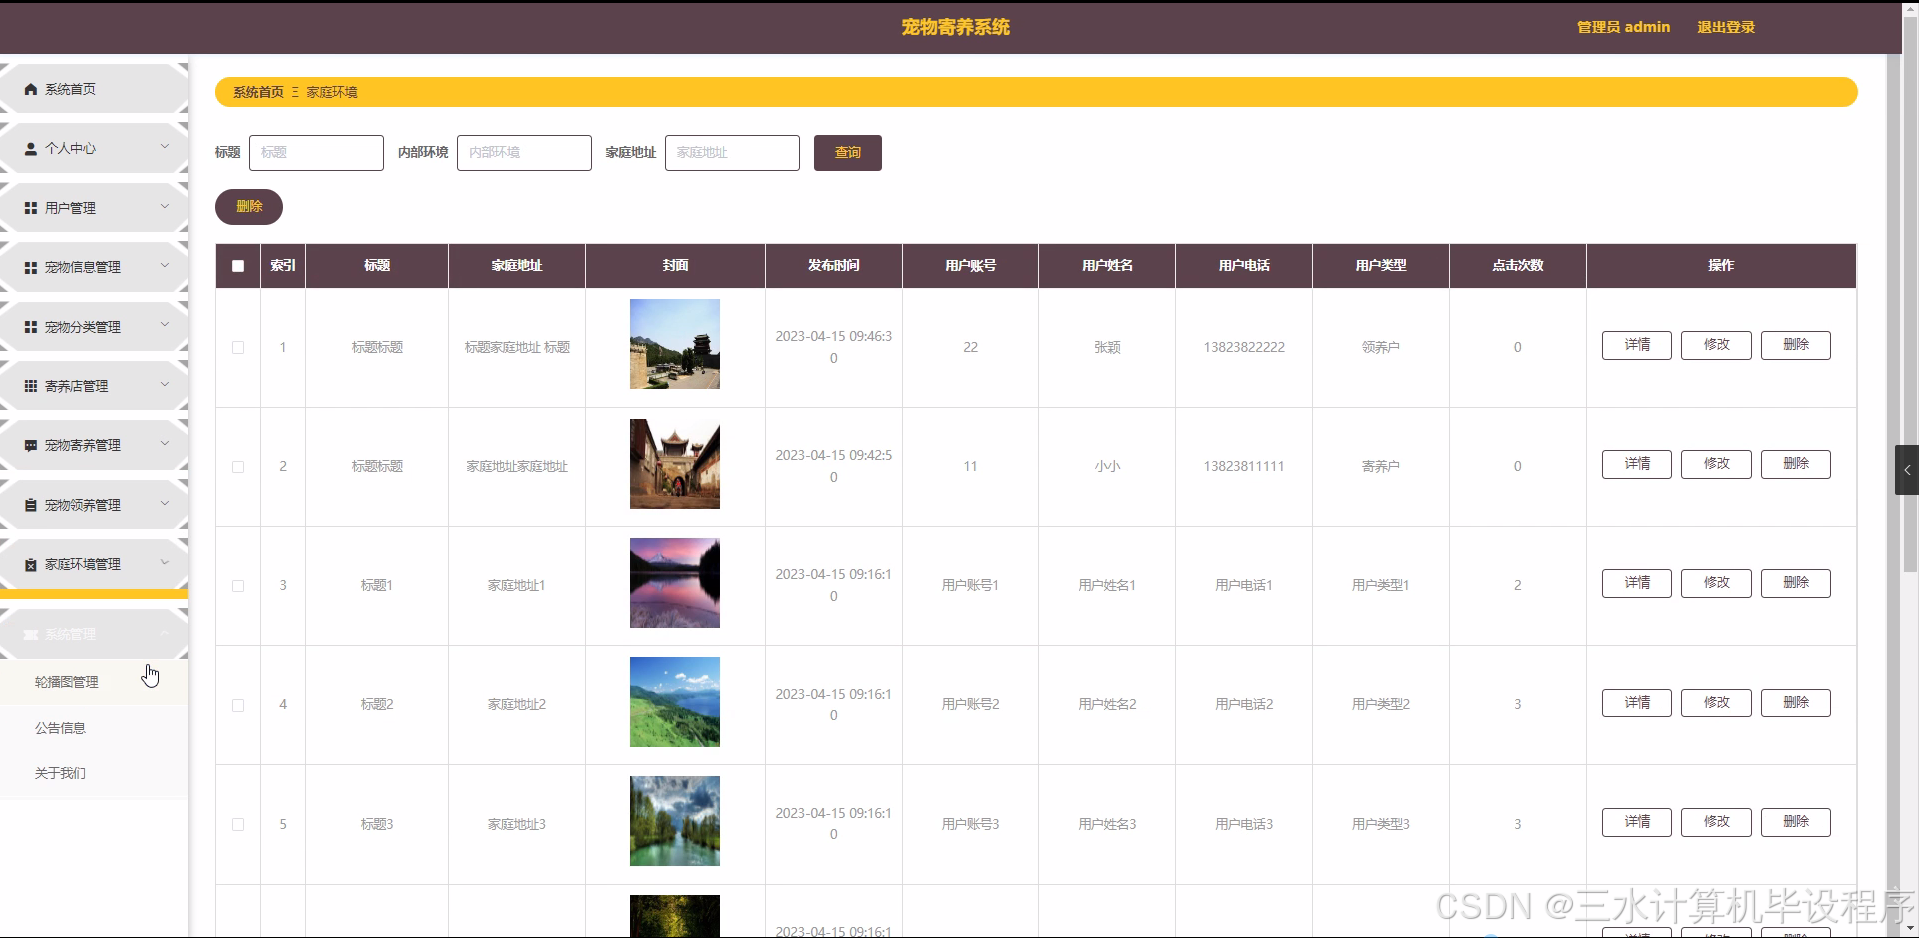Expand the 用户管理 menu chevron
The image size is (1919, 938).
tap(165, 206)
